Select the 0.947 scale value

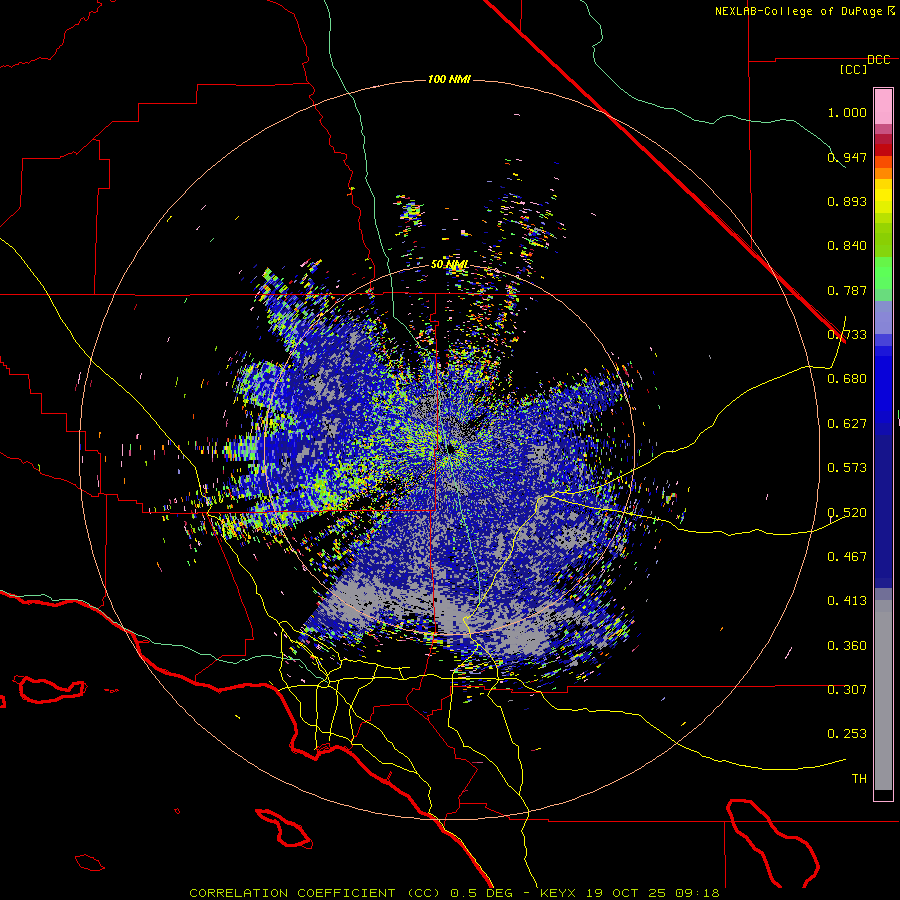(x=847, y=157)
